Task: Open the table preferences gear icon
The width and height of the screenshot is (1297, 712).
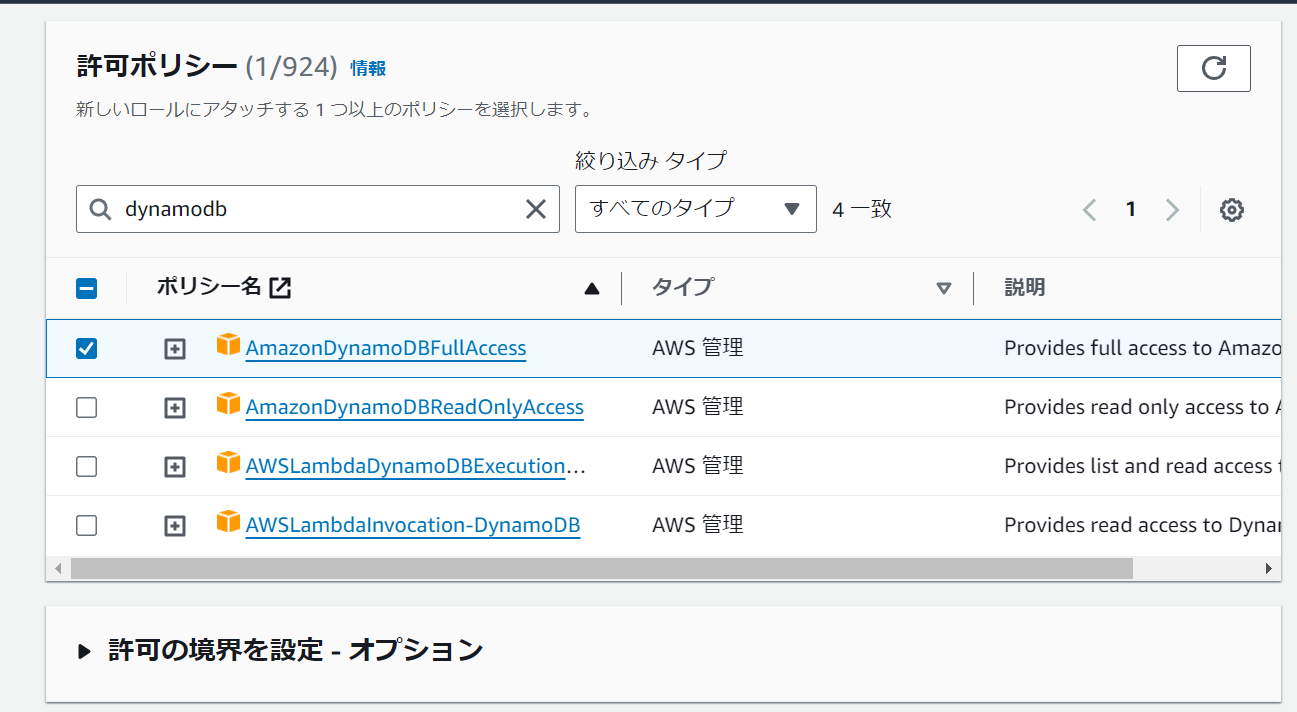Action: pos(1232,210)
